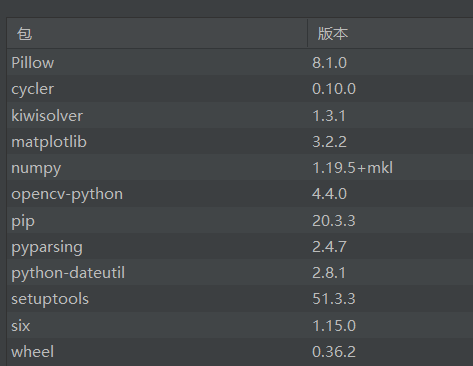Select the Pillow package row

(x=240, y=63)
